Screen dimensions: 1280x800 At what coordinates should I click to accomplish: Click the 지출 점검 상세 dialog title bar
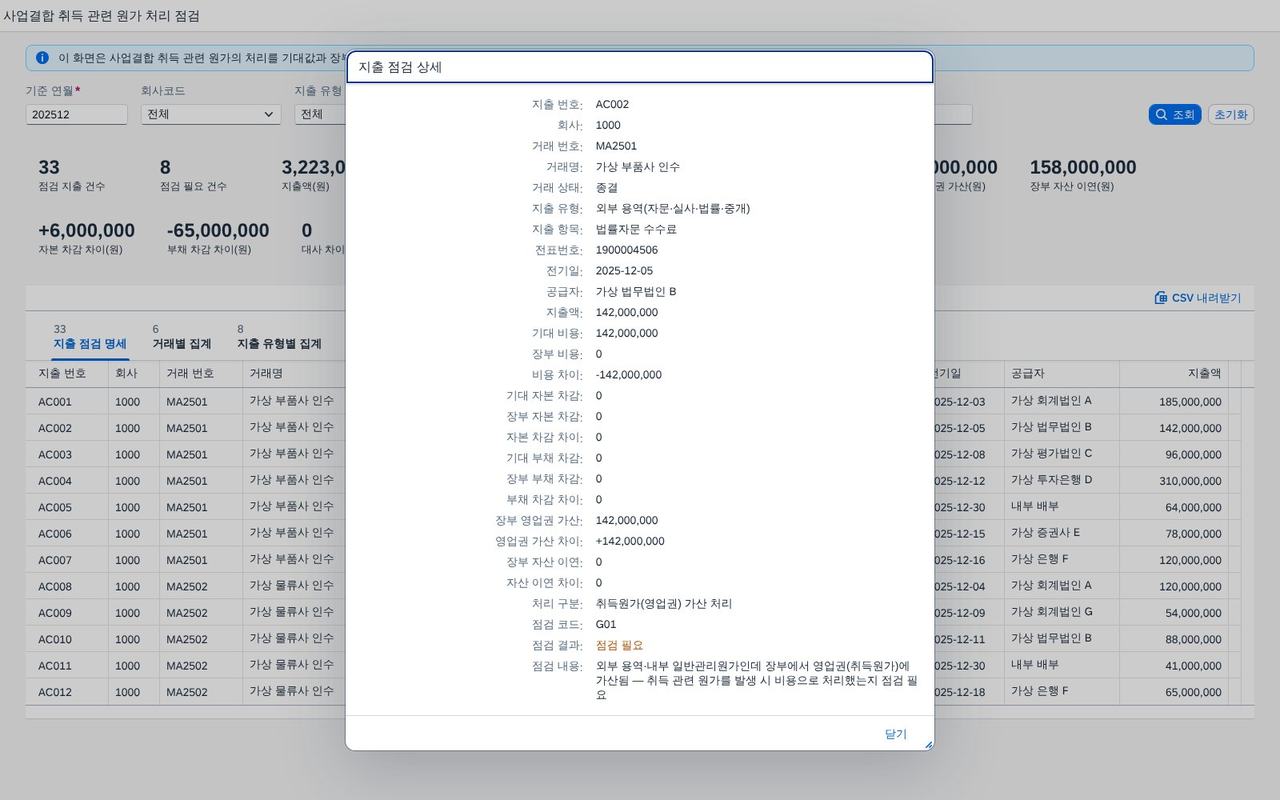[640, 67]
